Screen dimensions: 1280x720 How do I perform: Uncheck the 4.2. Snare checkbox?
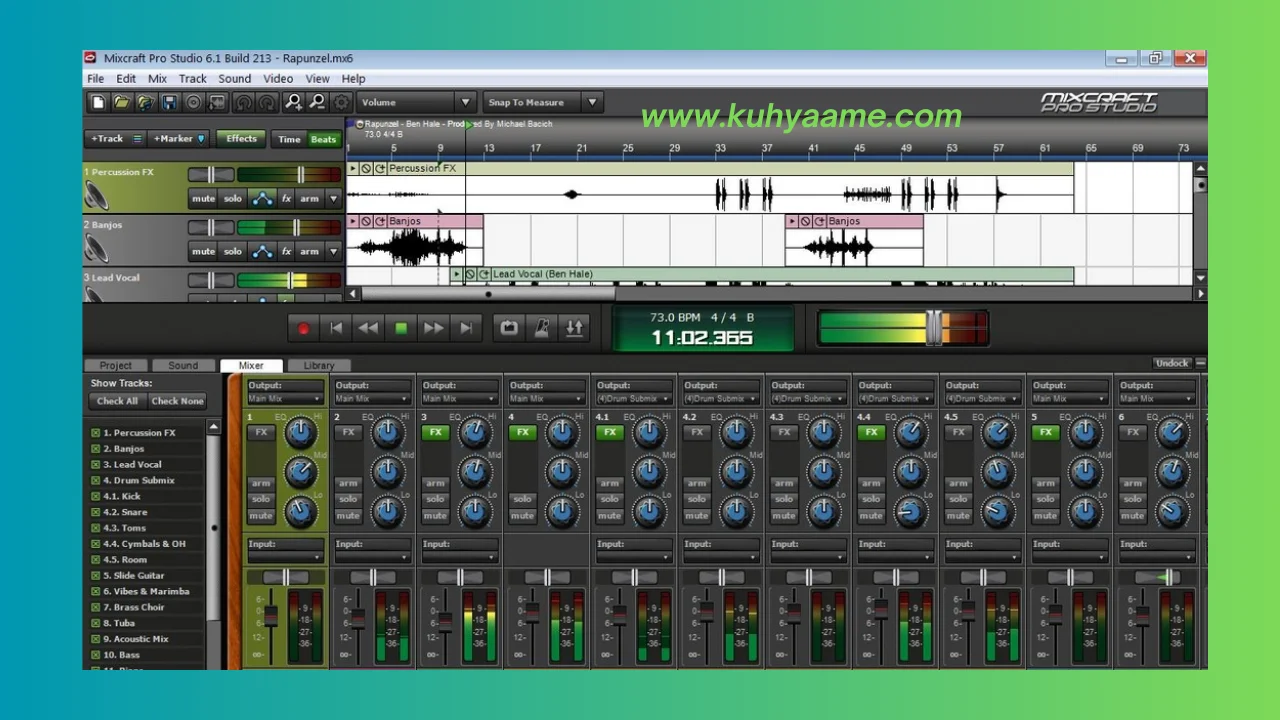96,512
